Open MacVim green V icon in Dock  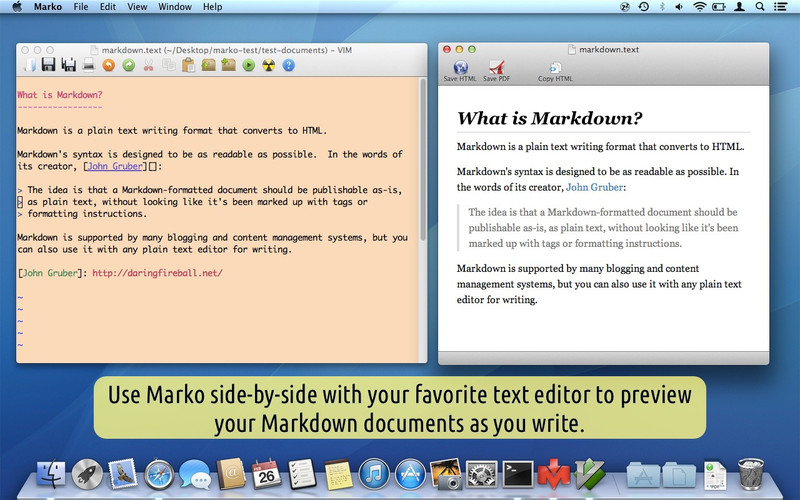589,474
